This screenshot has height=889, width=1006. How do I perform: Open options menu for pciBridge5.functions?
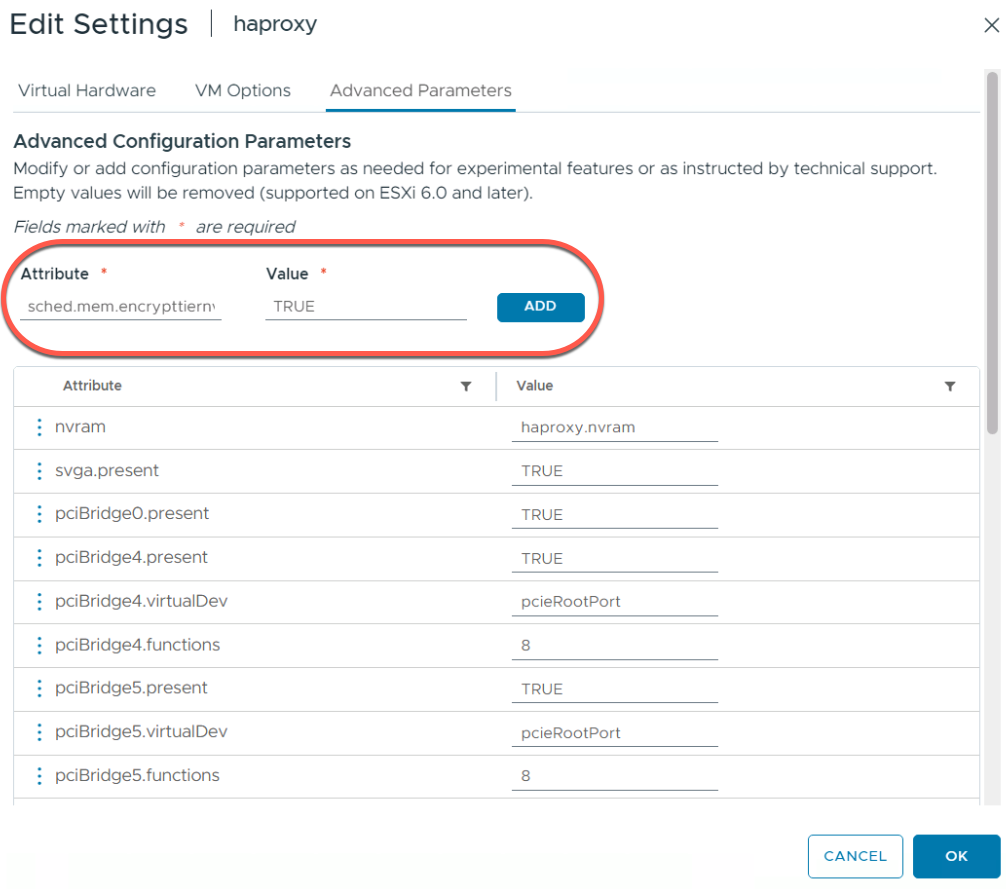[x=39, y=775]
